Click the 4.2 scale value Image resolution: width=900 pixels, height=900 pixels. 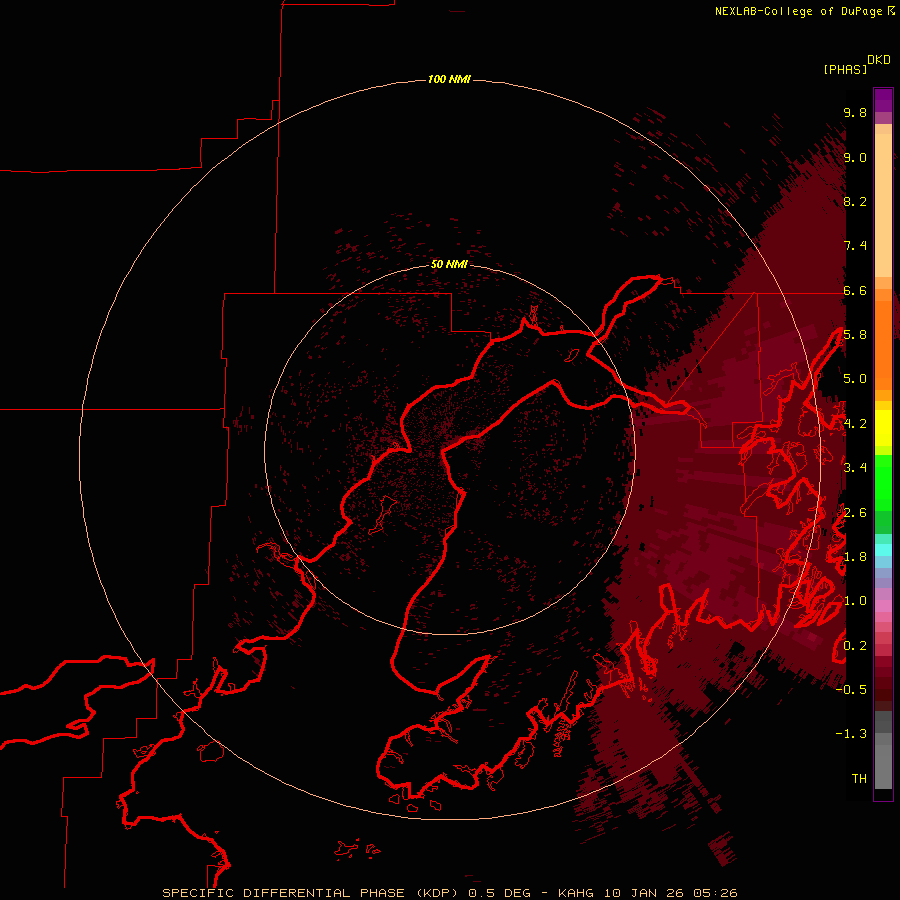[x=855, y=424]
